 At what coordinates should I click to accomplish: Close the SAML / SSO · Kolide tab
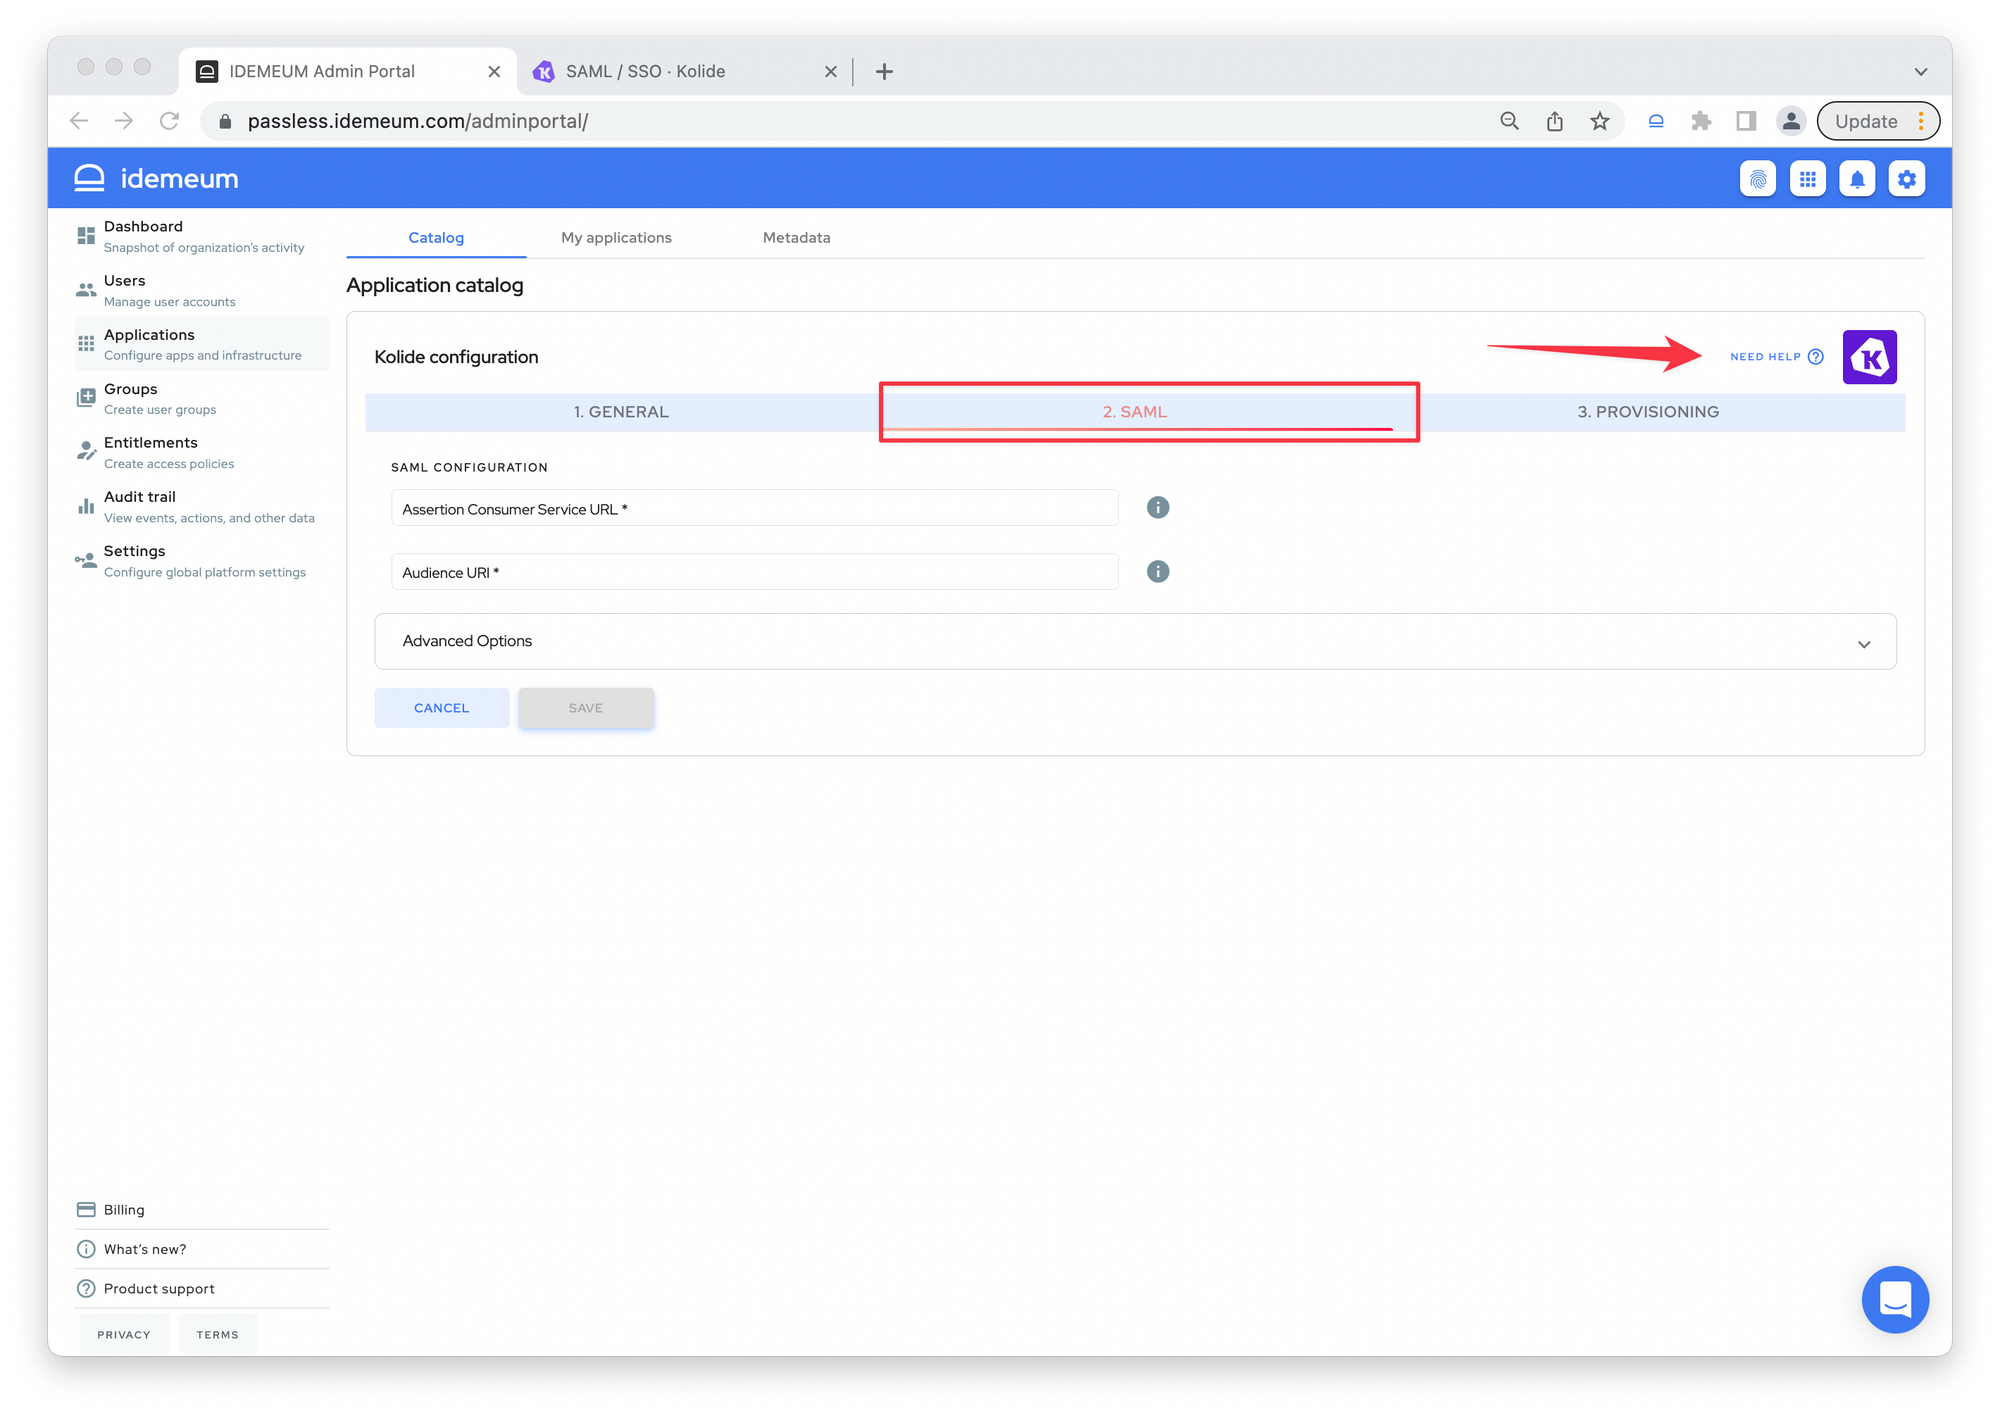[830, 71]
